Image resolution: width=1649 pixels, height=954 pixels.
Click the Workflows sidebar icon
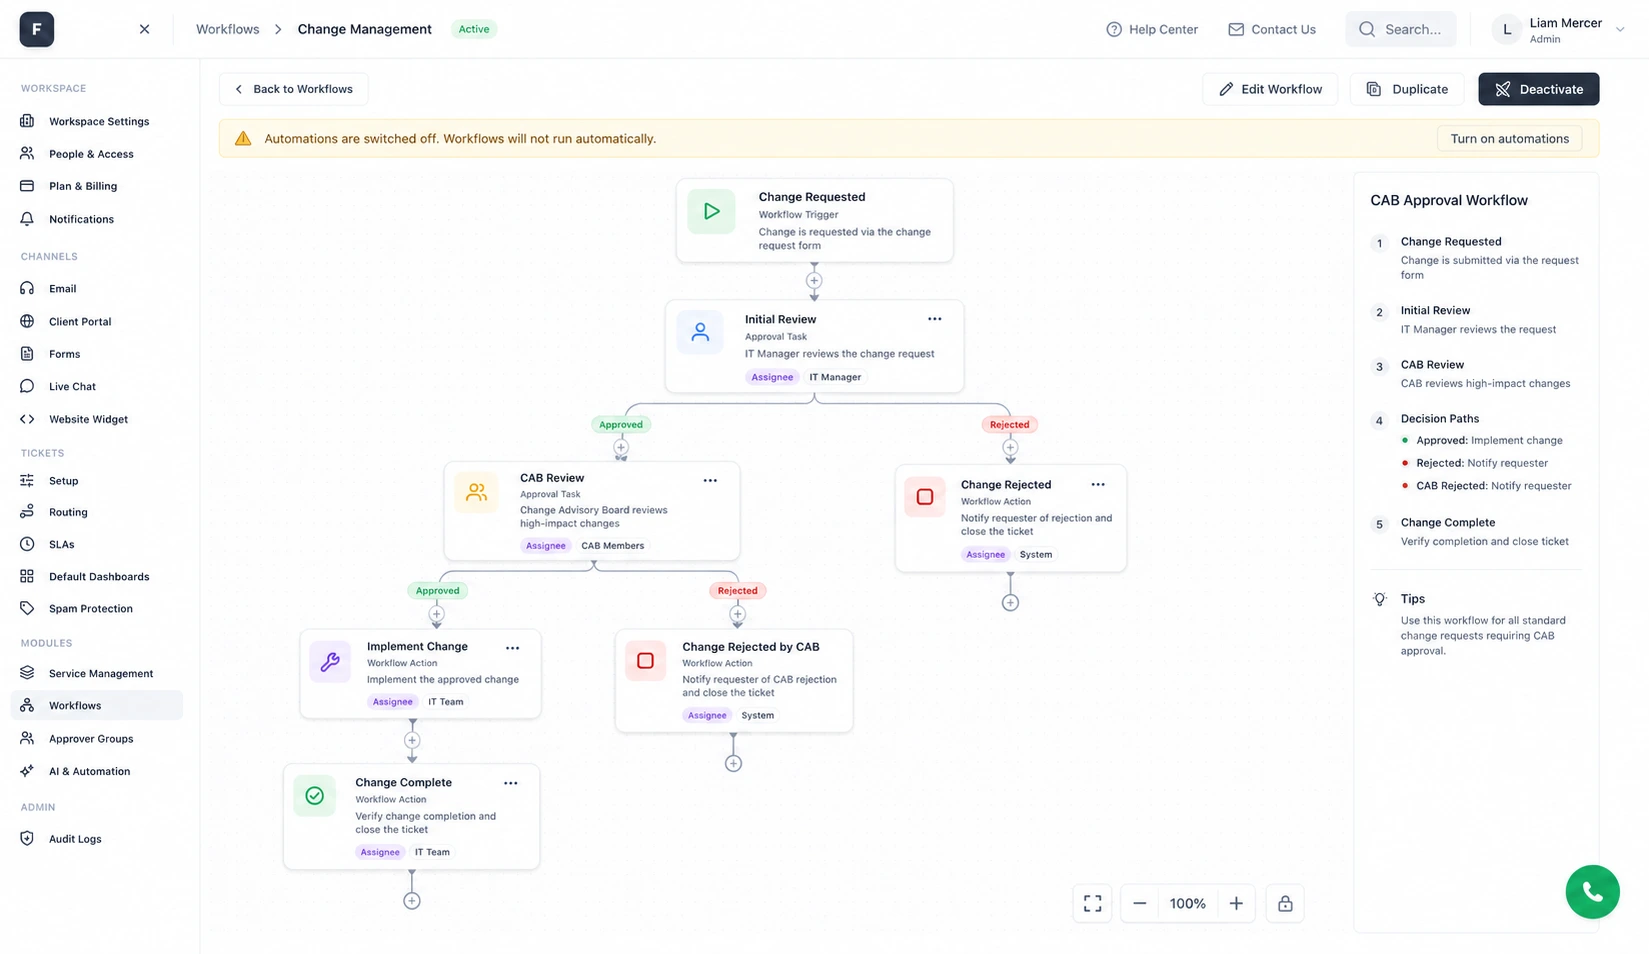[x=27, y=705]
